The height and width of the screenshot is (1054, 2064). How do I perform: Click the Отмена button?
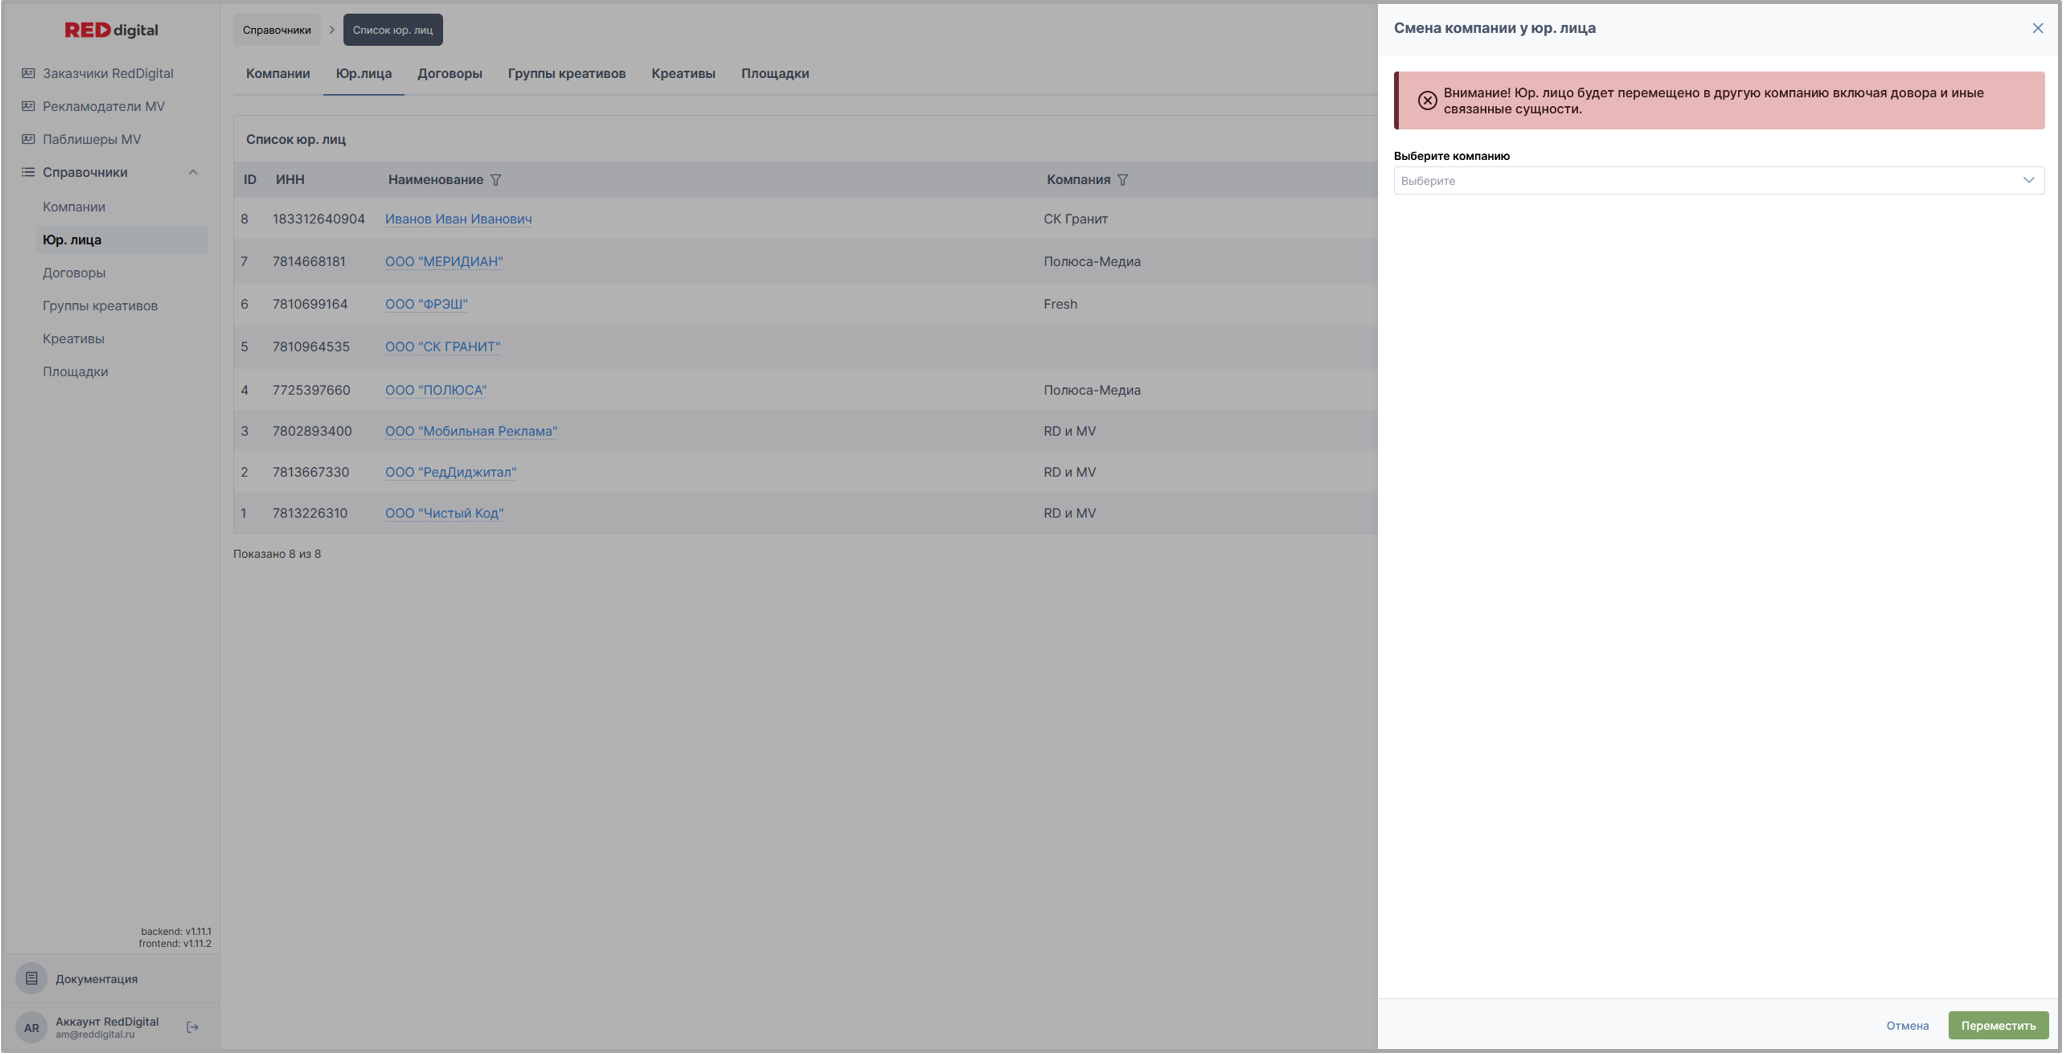click(x=1907, y=1025)
